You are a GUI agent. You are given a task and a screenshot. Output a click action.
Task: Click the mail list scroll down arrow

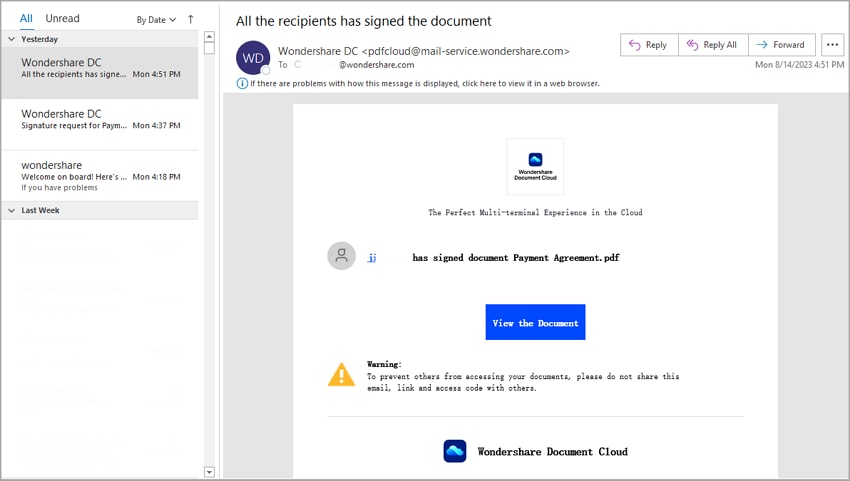(x=209, y=472)
